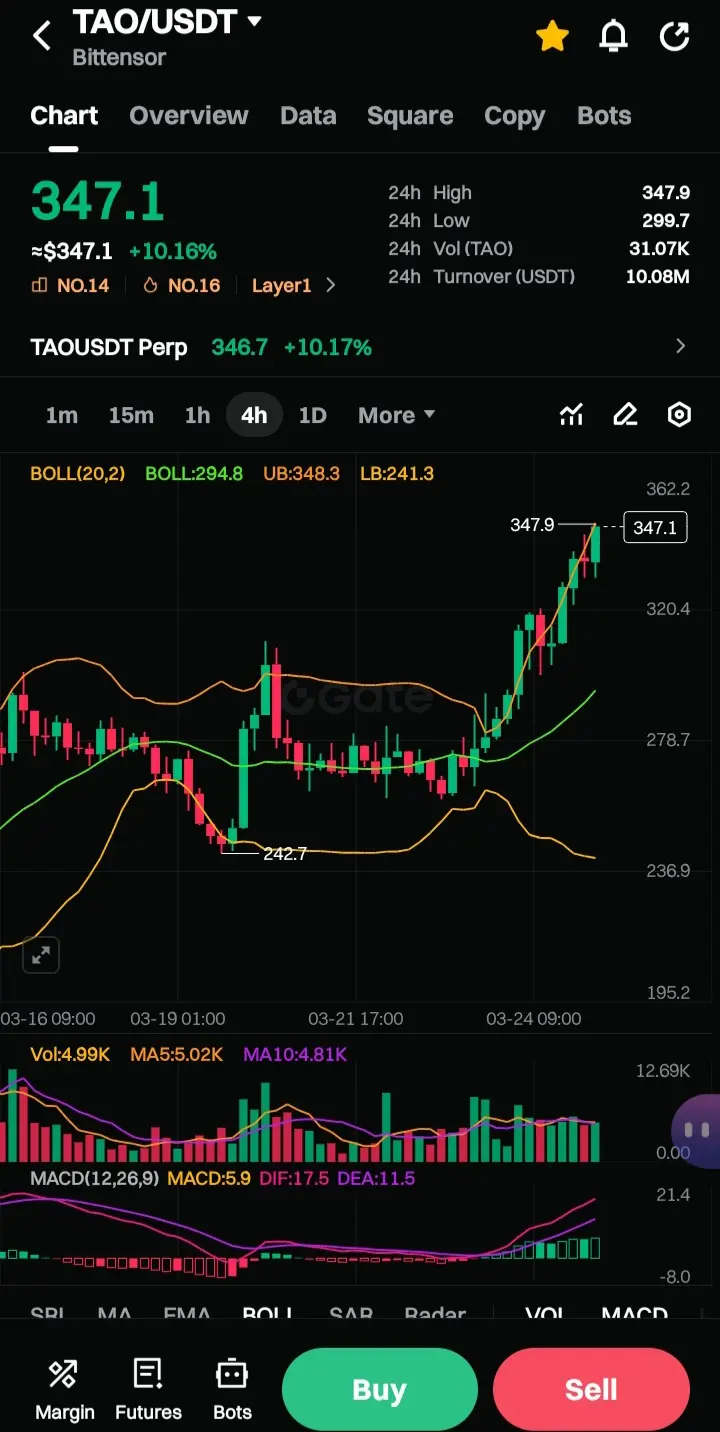Toggle the VOL sub-indicator
720x1432 pixels.
coord(546,1314)
